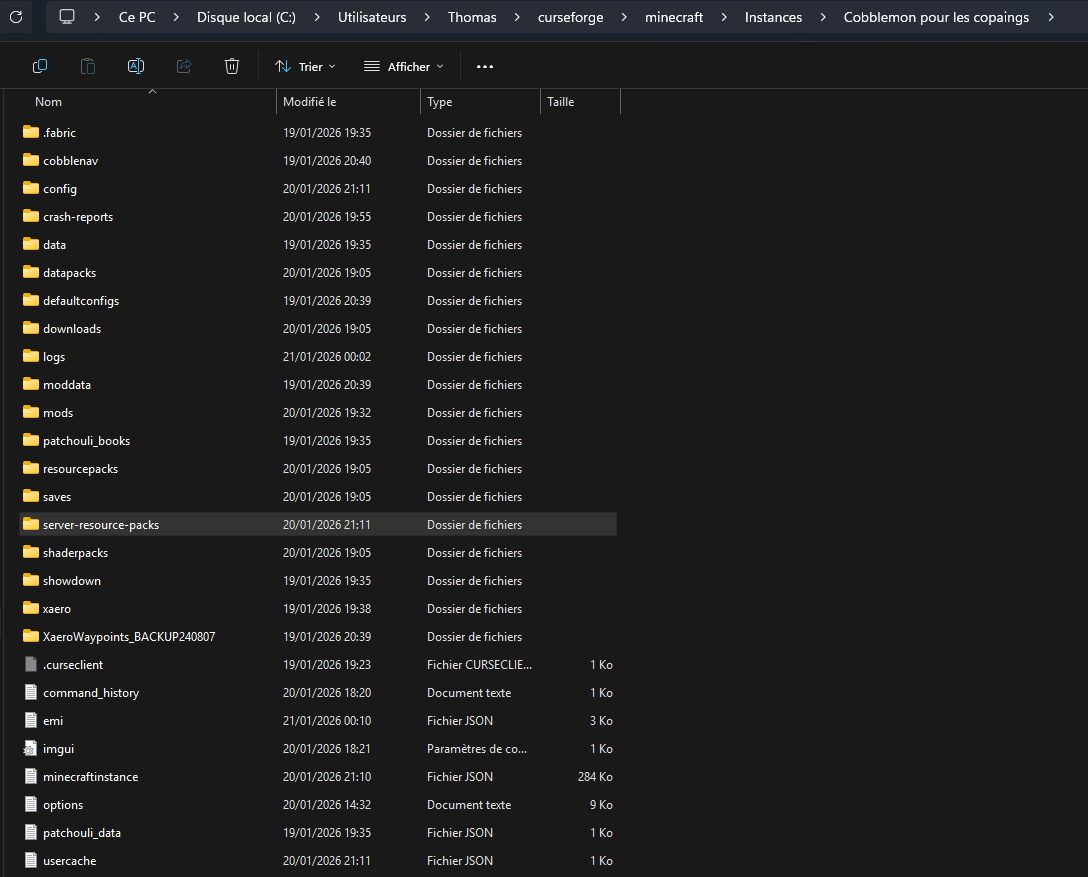Click the Delete trash icon
The image size is (1088, 877).
coord(232,66)
